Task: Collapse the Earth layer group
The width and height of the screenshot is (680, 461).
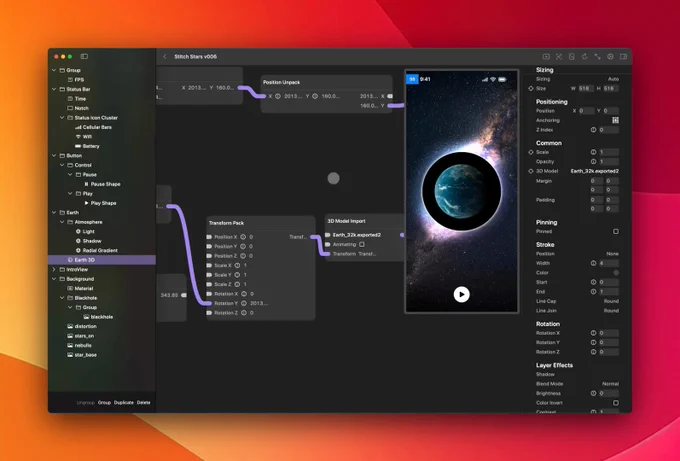Action: point(54,213)
